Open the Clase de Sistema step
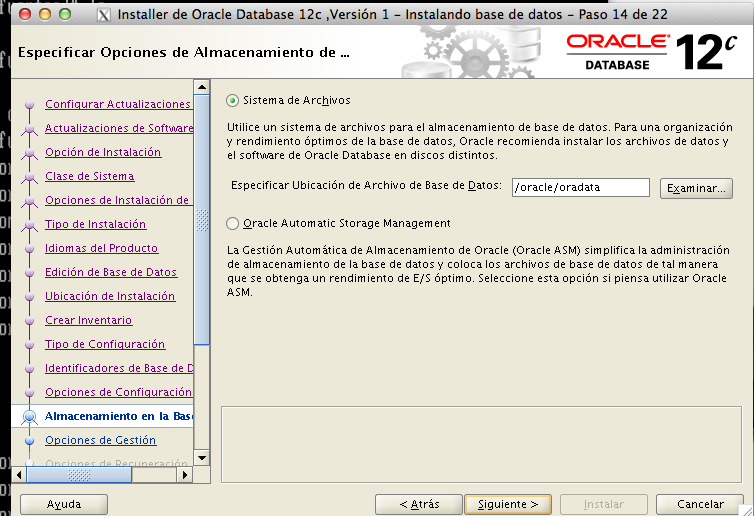 coord(89,176)
